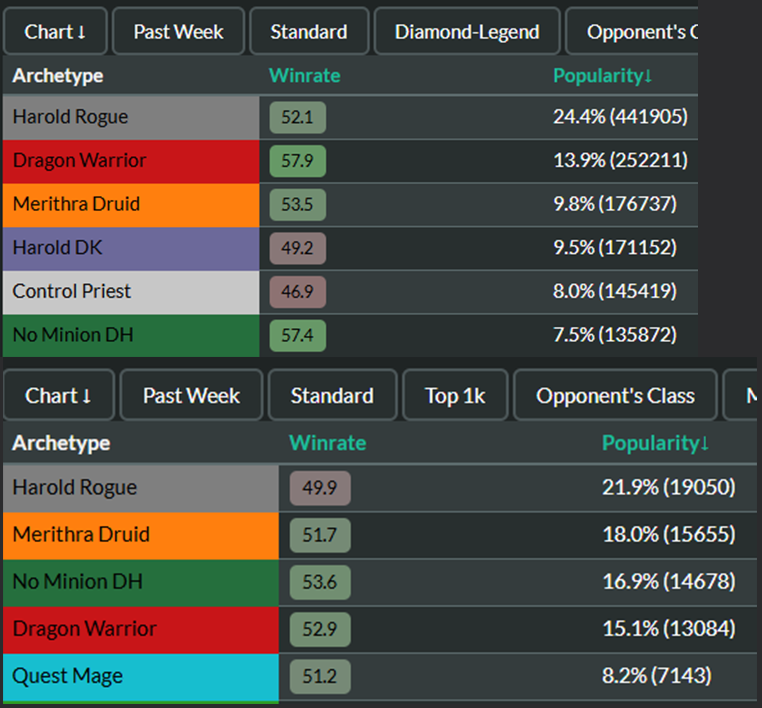
Task: Click the popularity value 15.1% (13084)
Action: (669, 628)
